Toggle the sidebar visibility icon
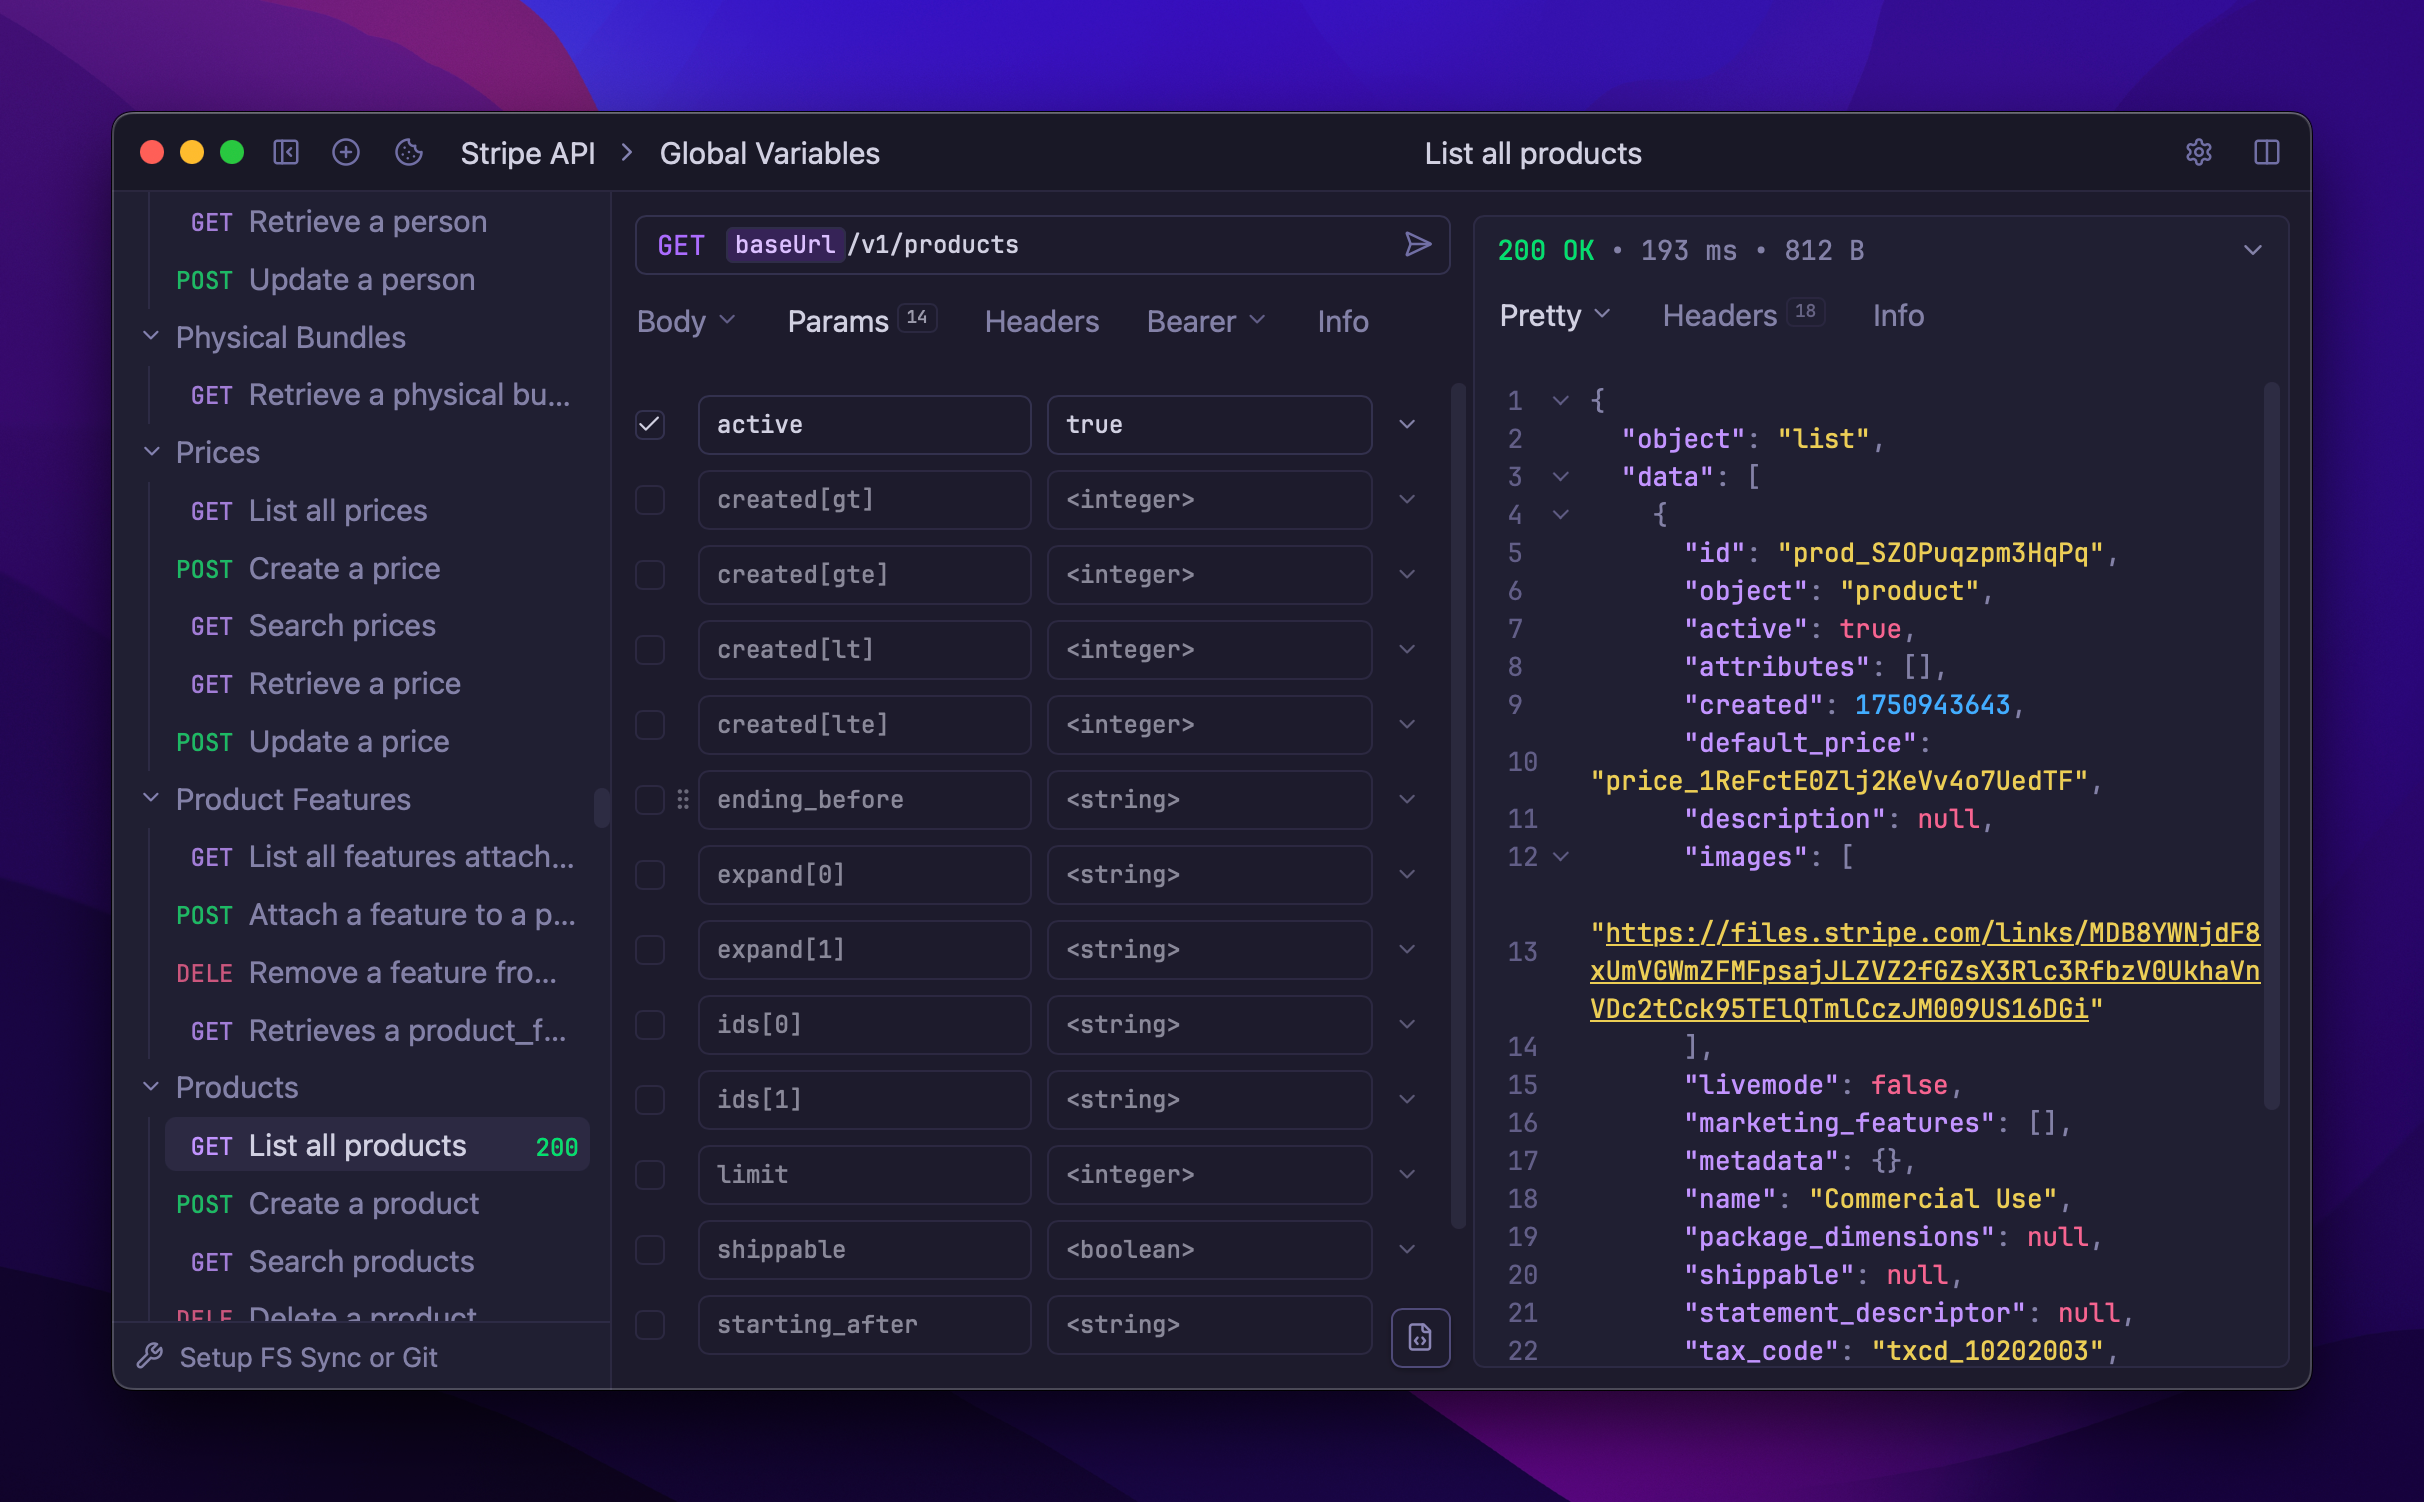Viewport: 2424px width, 1502px height. [x=286, y=153]
